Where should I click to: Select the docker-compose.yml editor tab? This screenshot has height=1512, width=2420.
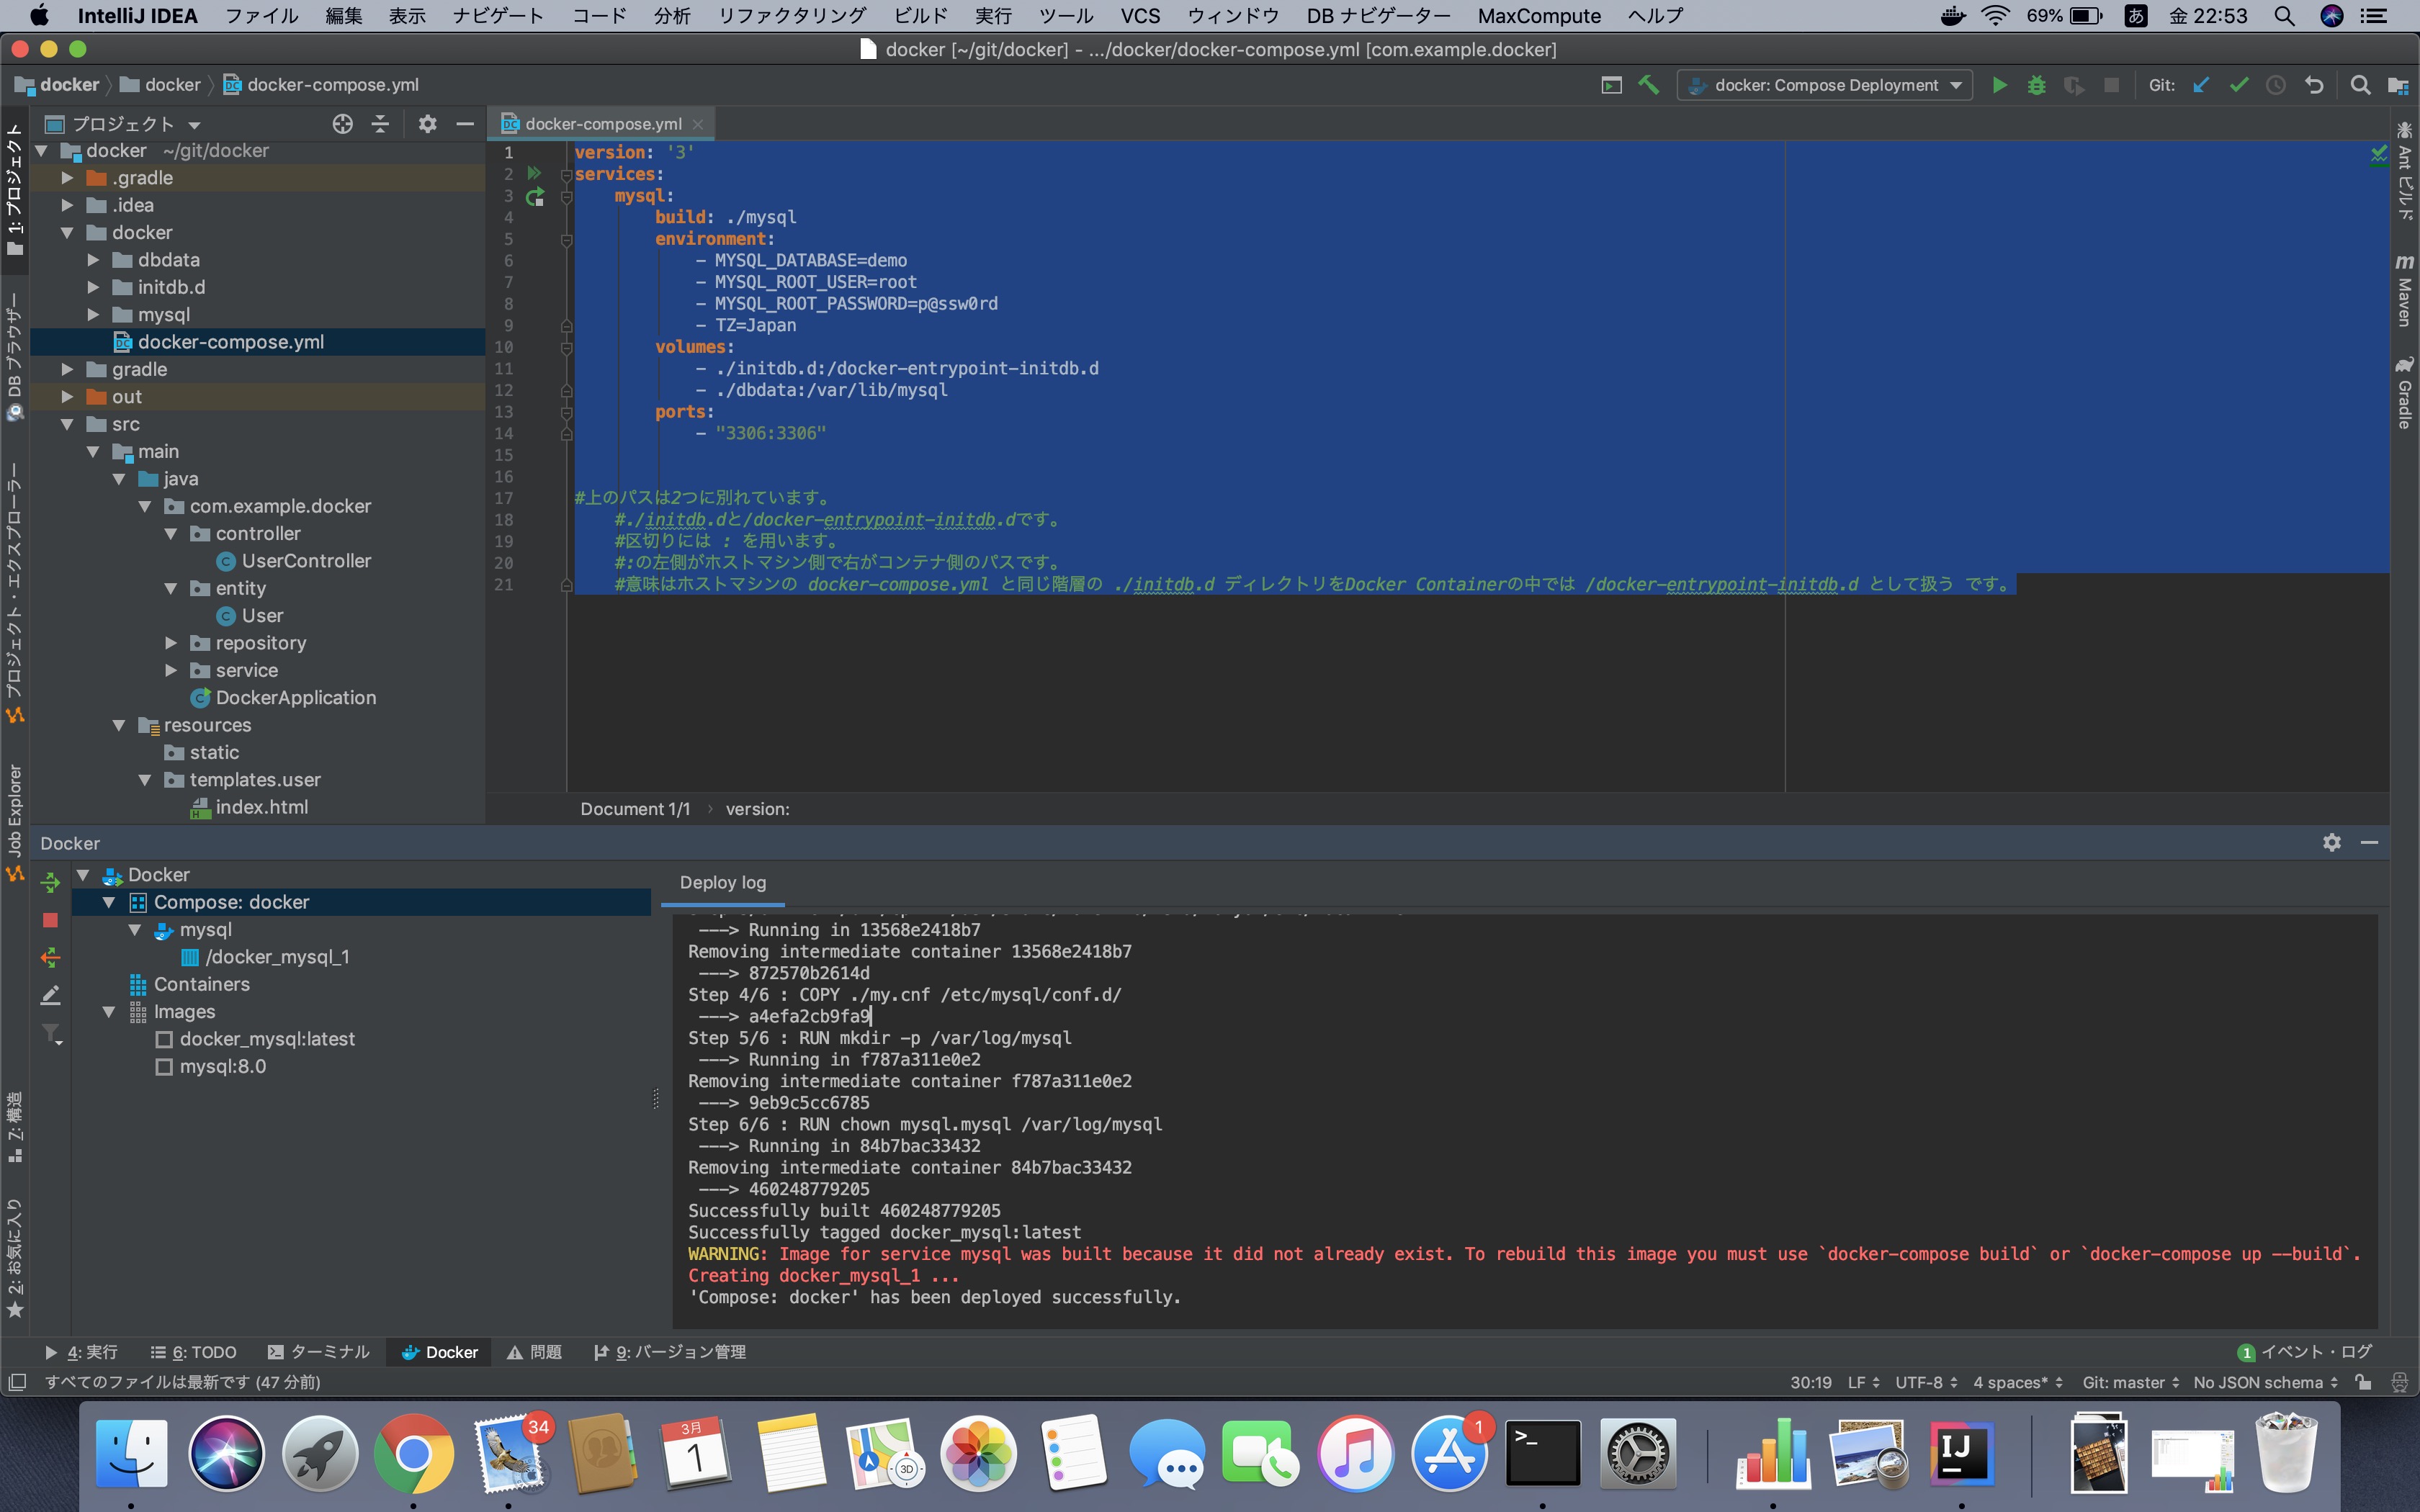coord(603,124)
